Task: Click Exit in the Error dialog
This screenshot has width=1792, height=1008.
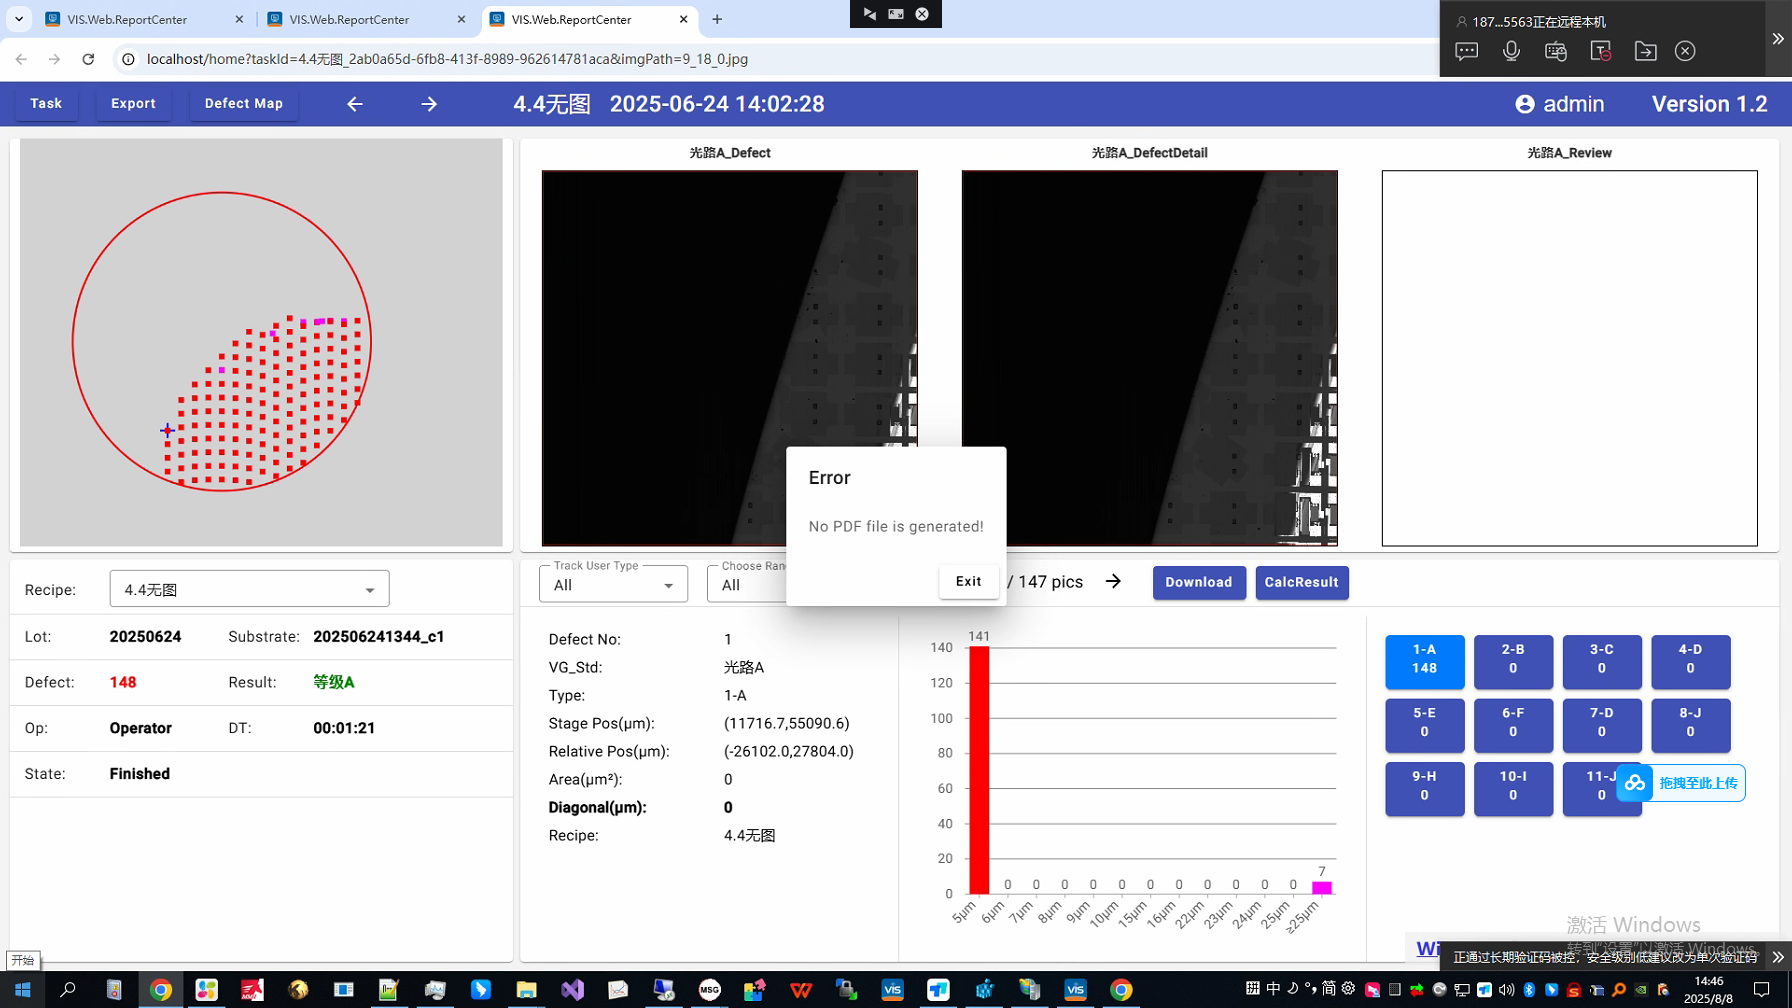Action: (968, 581)
